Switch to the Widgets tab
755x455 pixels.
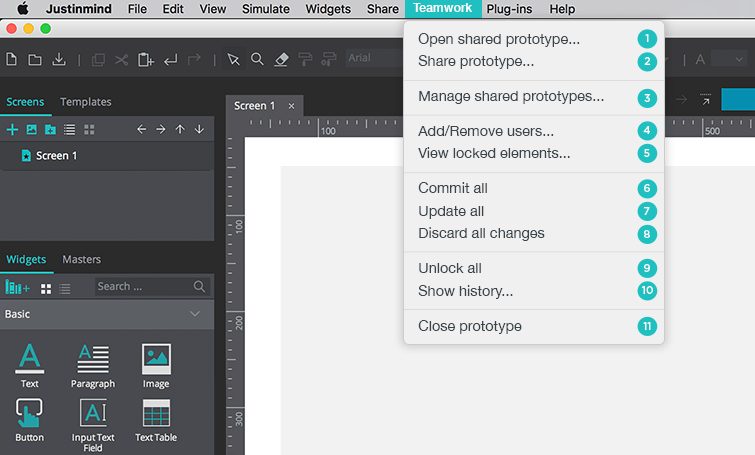[x=26, y=260]
